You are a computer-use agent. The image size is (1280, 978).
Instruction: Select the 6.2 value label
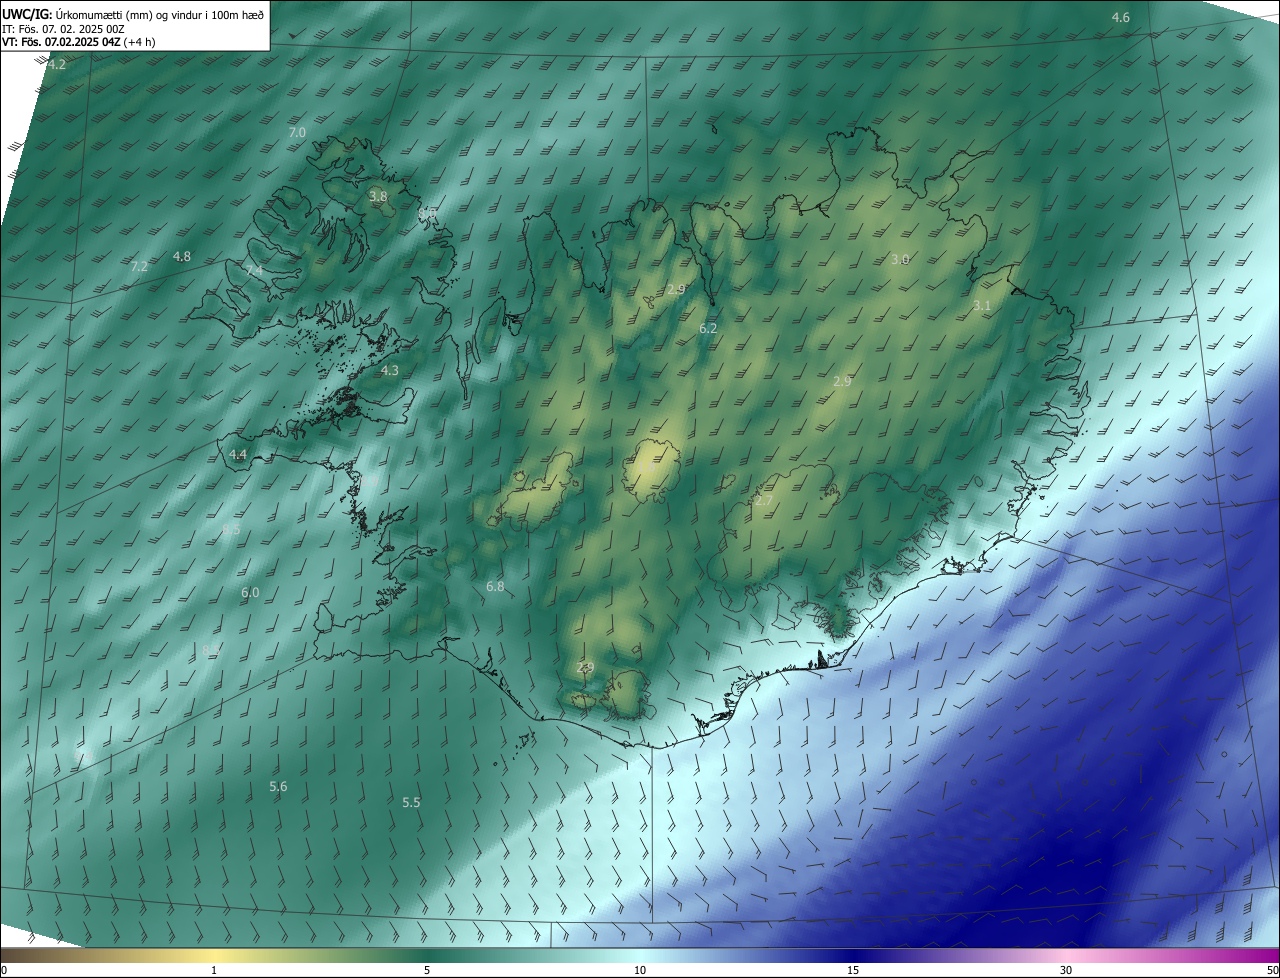coord(708,328)
